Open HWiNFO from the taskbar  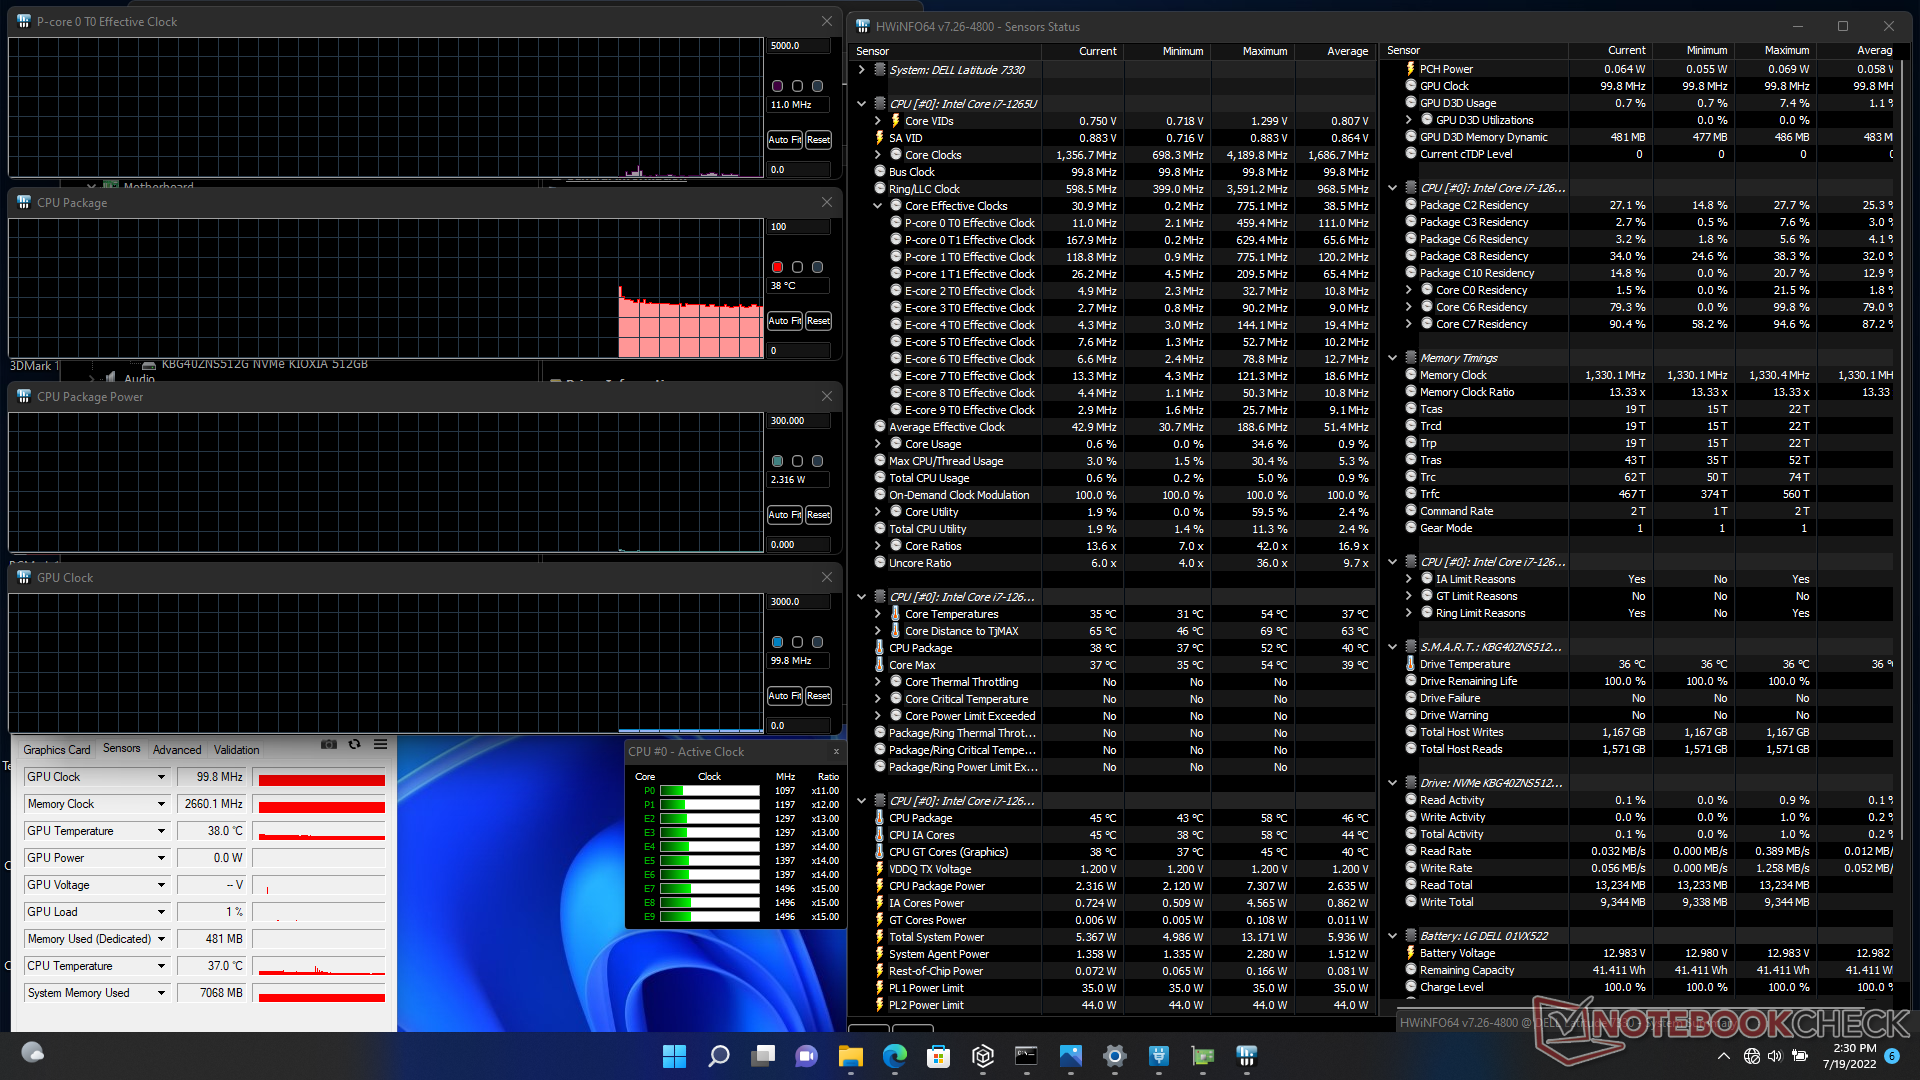coord(1246,1055)
